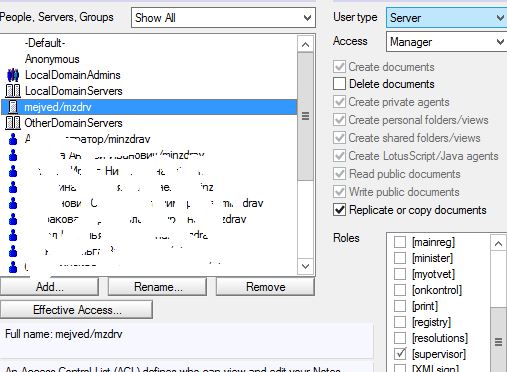Image resolution: width=507 pixels, height=372 pixels.
Task: Select the LocalDomainAdmins group icon
Action: (13, 75)
